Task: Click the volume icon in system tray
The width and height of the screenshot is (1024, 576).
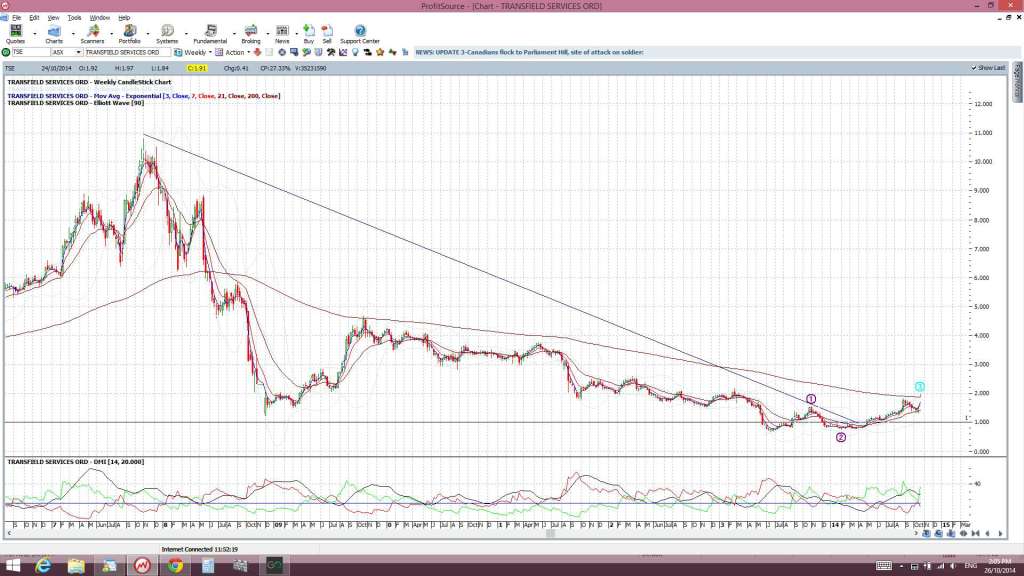Action: pos(953,566)
